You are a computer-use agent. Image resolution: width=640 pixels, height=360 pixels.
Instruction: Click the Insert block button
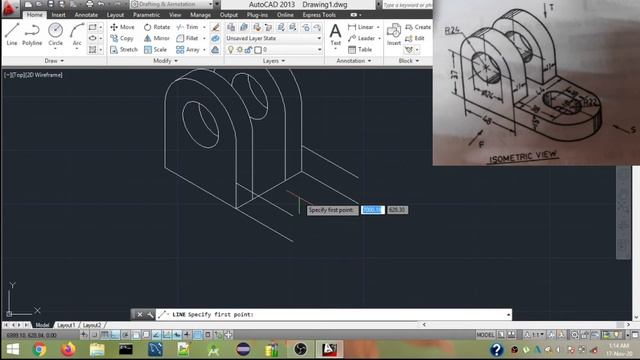(x=394, y=34)
